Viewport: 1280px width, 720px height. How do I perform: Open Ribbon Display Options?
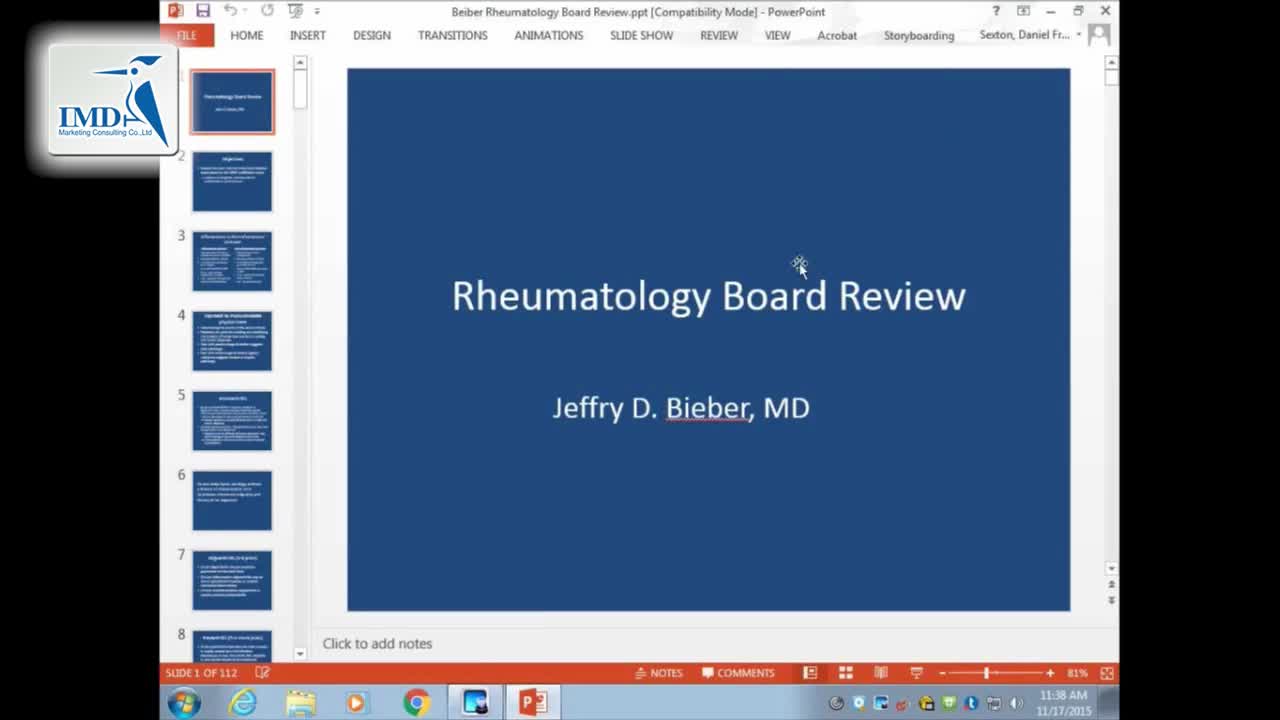click(1023, 11)
